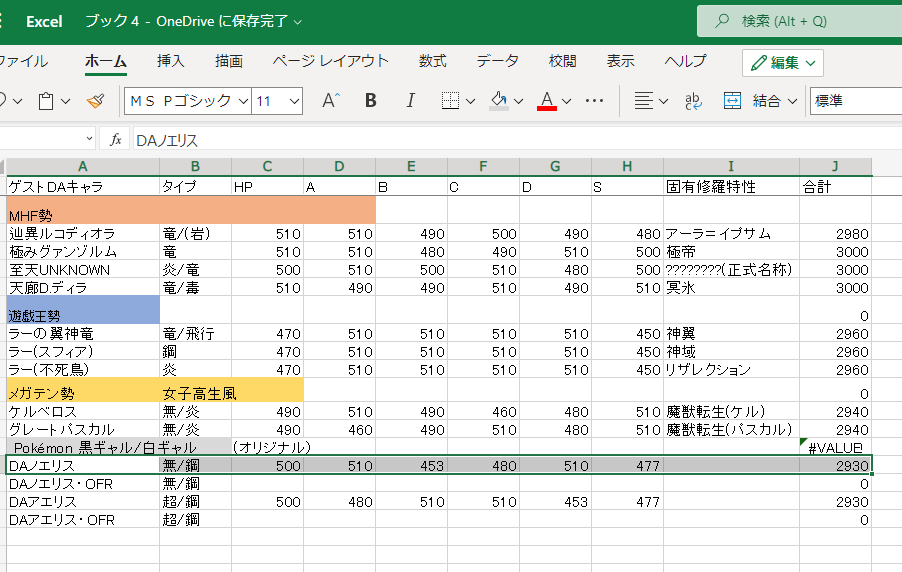Screen dimensions: 902x572
Task: Click the ブック 4 file name
Action: 112,21
